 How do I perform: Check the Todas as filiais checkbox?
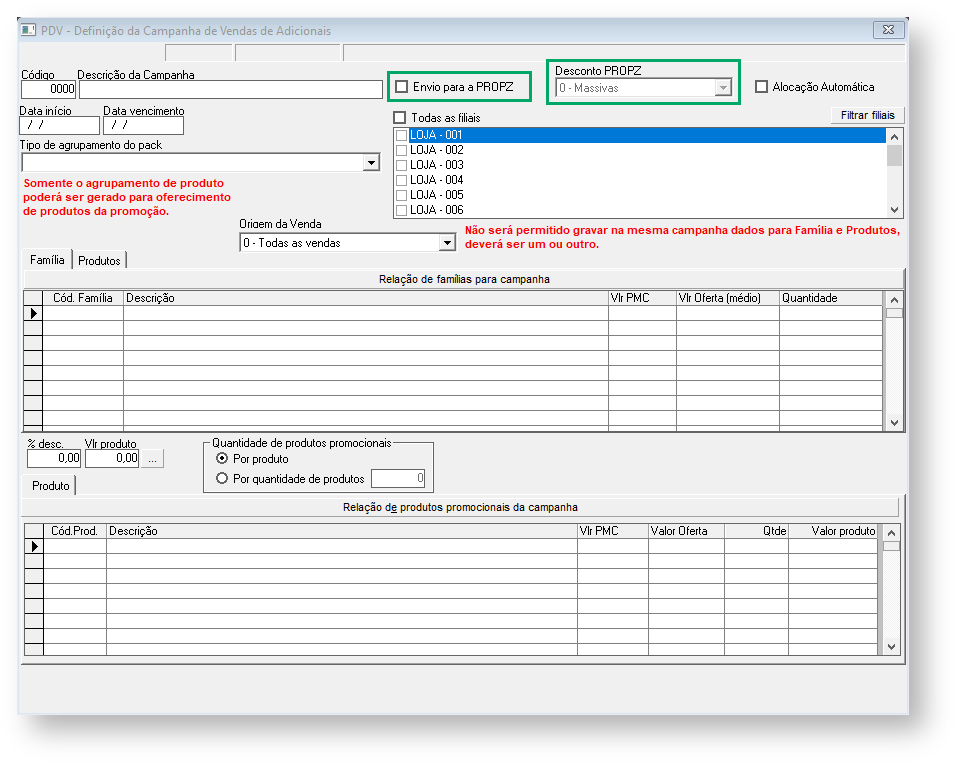click(400, 117)
